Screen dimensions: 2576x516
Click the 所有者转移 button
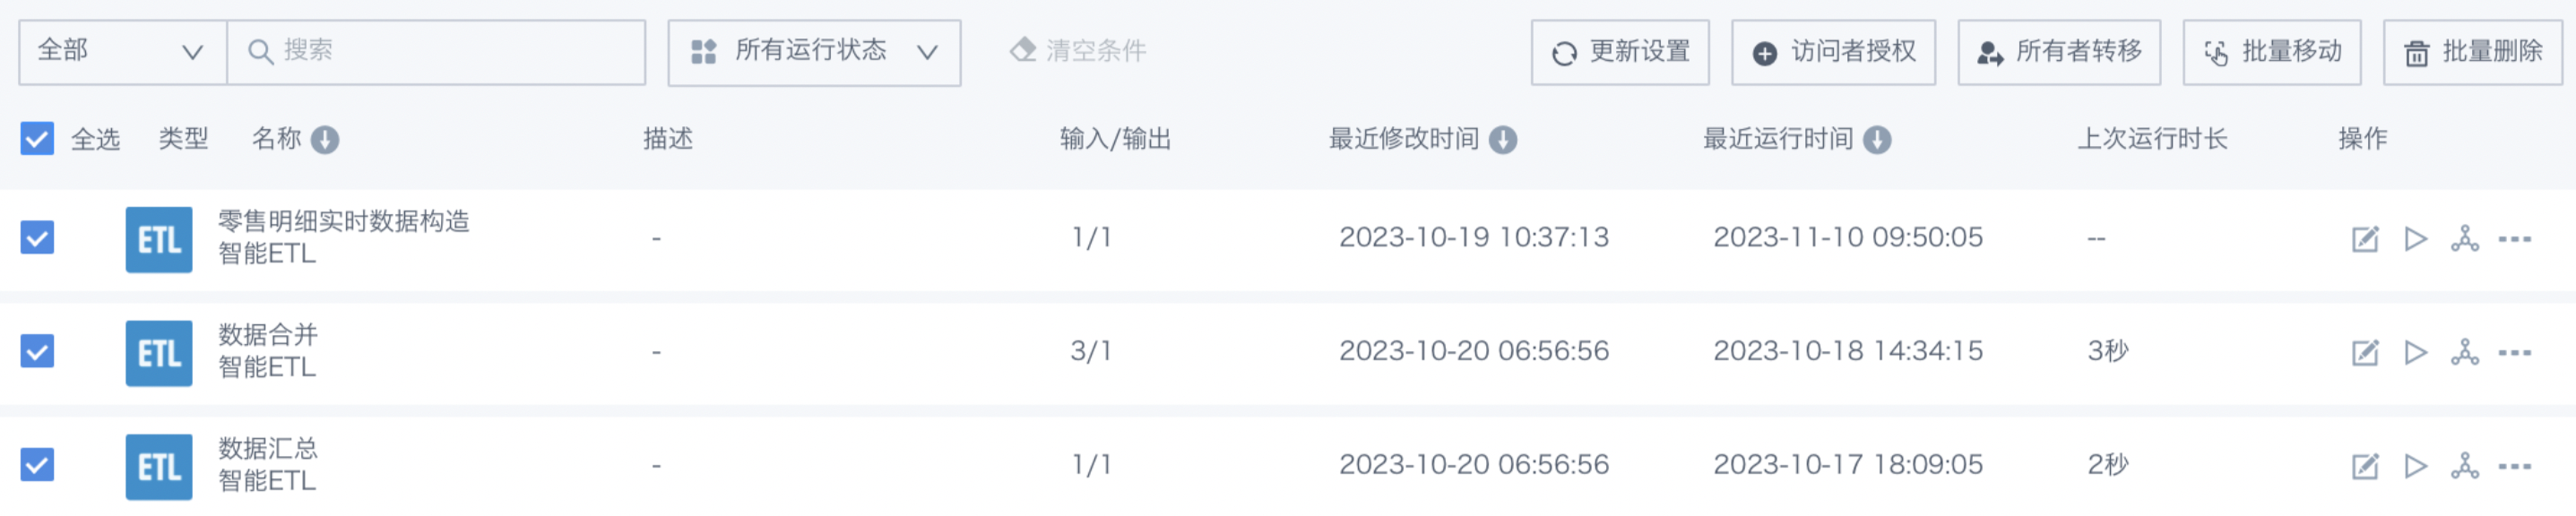[x=2059, y=52]
